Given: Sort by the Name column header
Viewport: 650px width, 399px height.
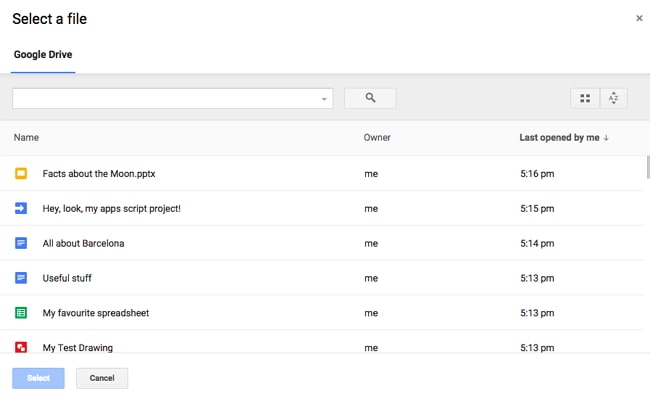Looking at the screenshot, I should click(26, 138).
